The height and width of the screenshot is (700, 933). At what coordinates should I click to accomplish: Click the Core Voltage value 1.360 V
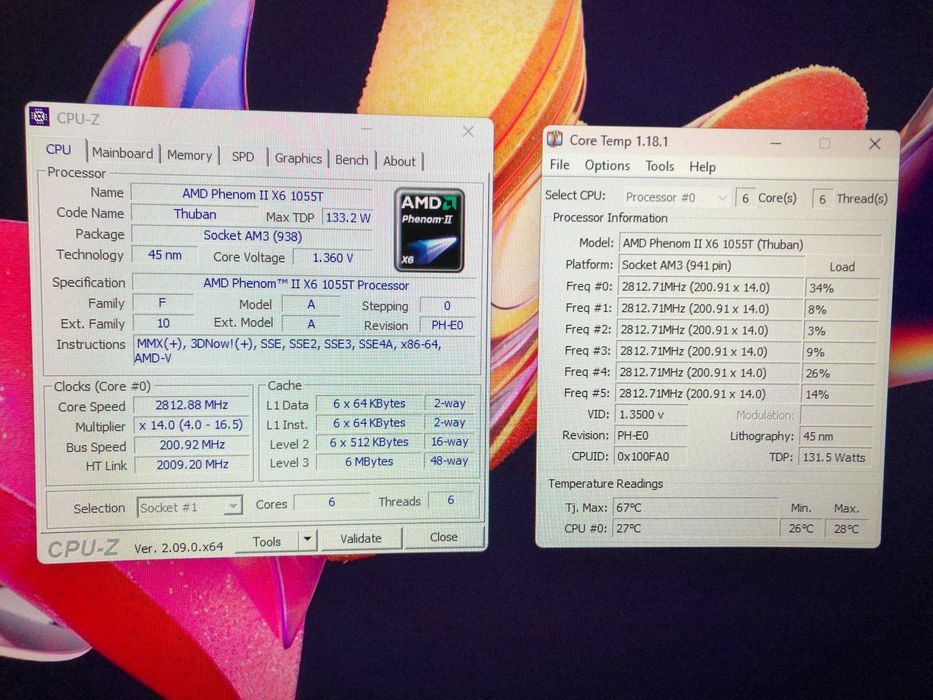point(333,258)
